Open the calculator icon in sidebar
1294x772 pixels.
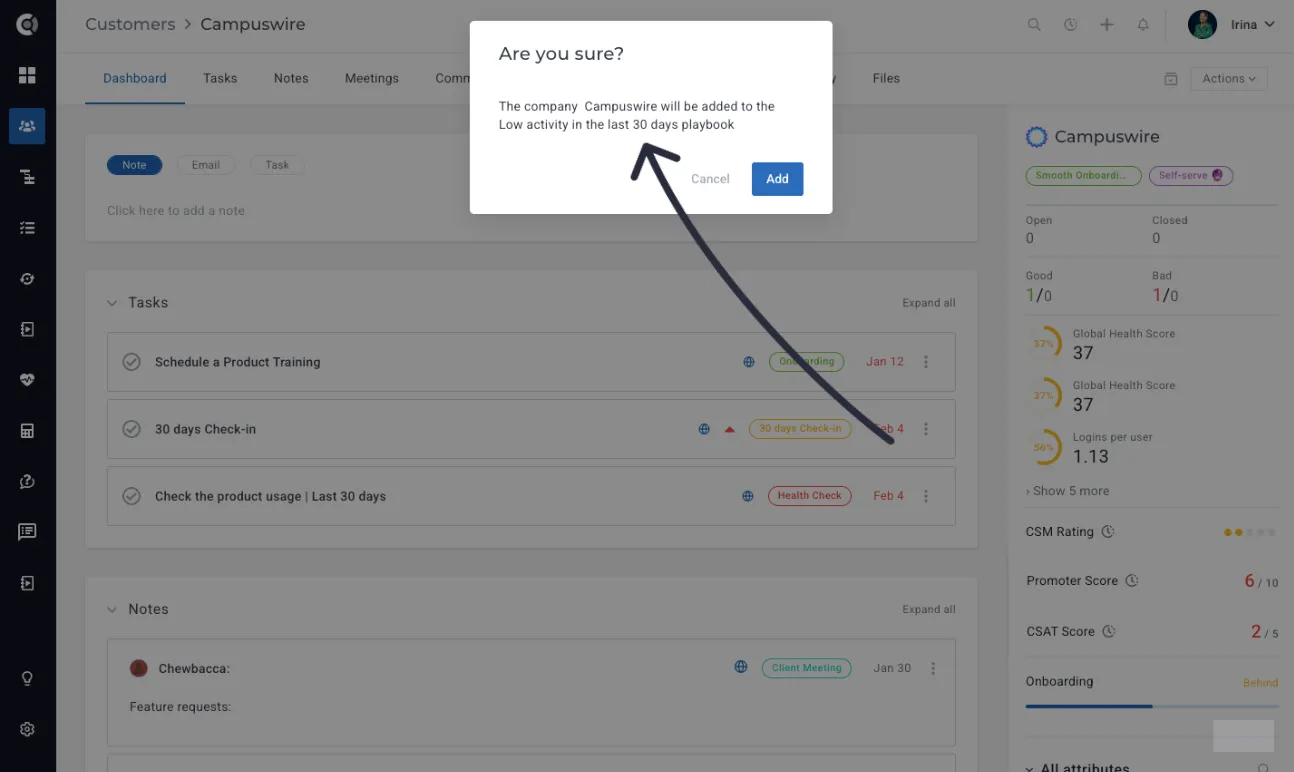point(27,431)
